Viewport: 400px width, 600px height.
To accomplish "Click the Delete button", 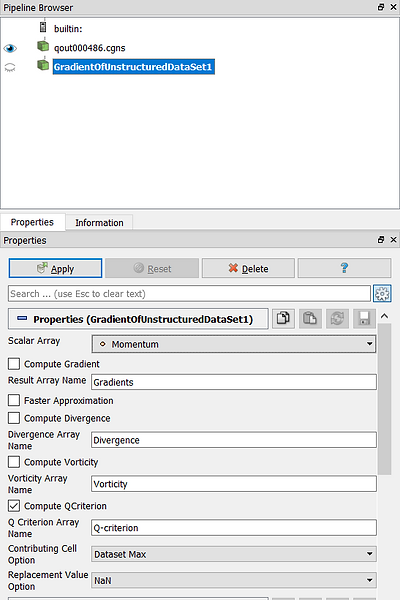I will (x=248, y=268).
